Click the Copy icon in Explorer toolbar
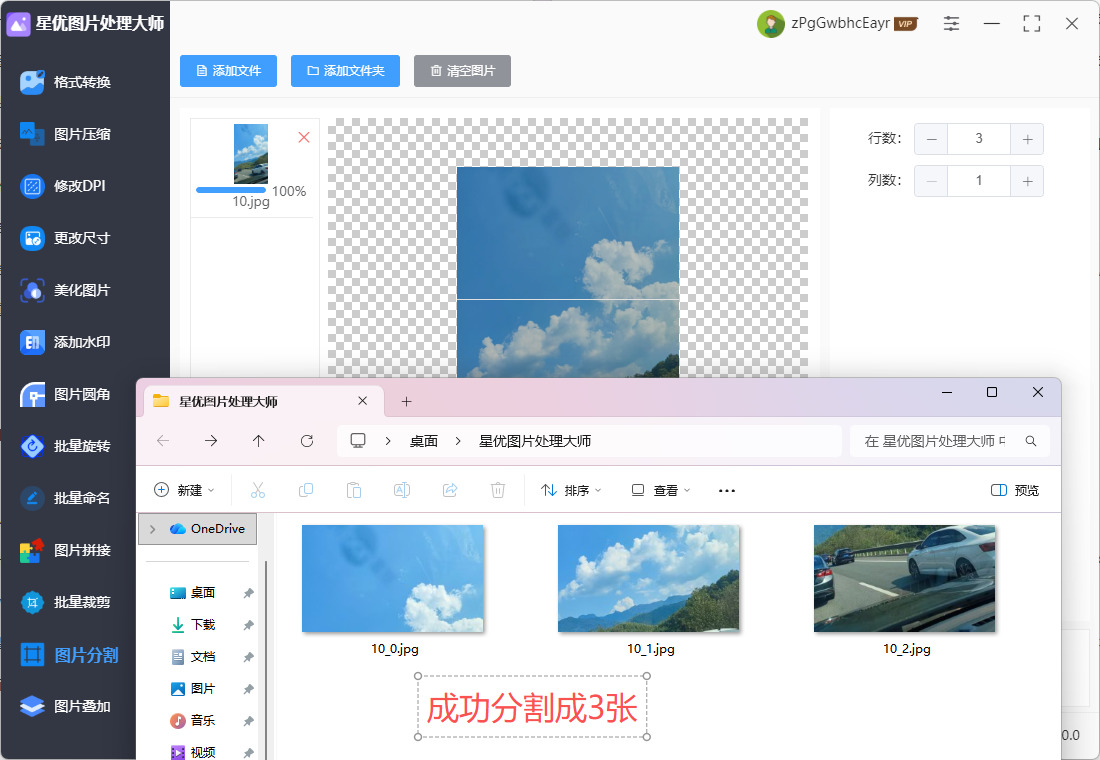 click(x=306, y=490)
